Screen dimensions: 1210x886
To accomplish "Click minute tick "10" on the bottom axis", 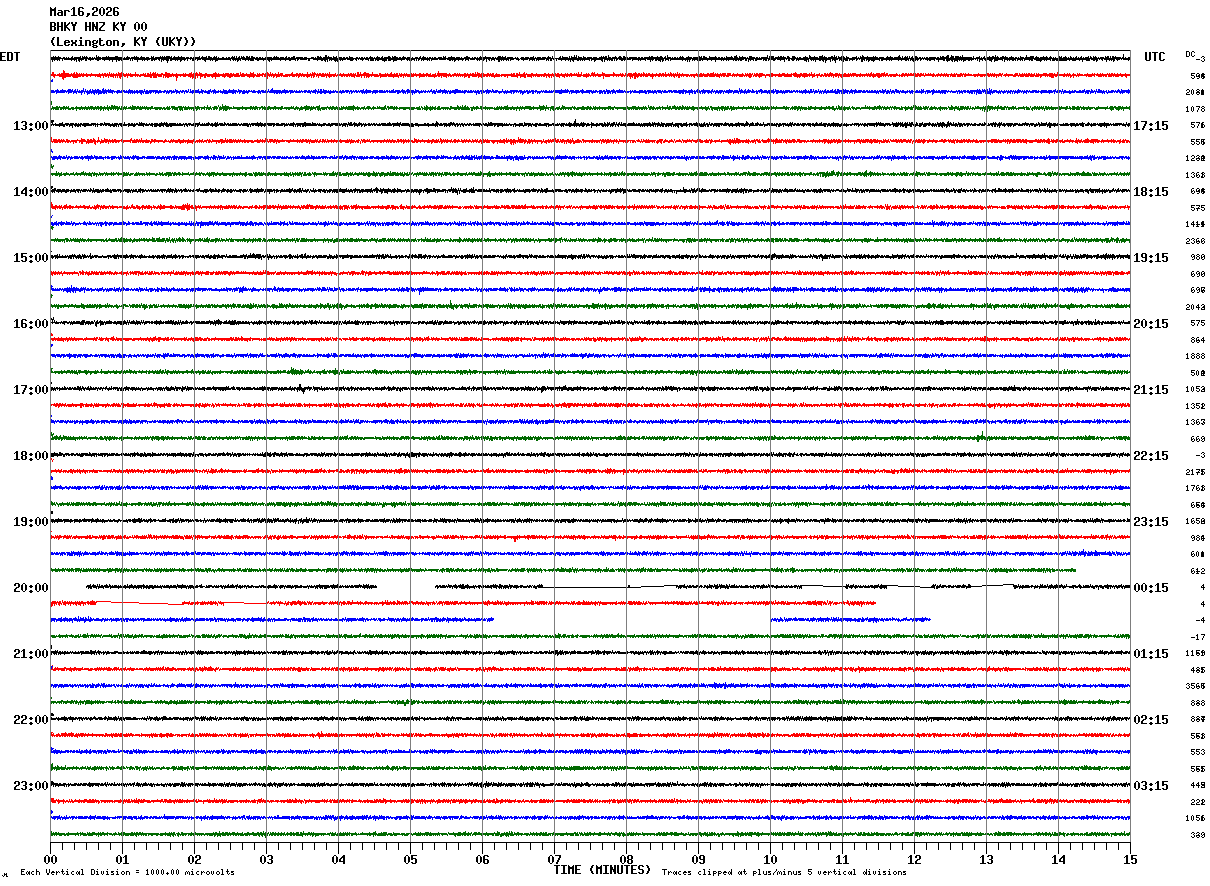I will pos(770,859).
